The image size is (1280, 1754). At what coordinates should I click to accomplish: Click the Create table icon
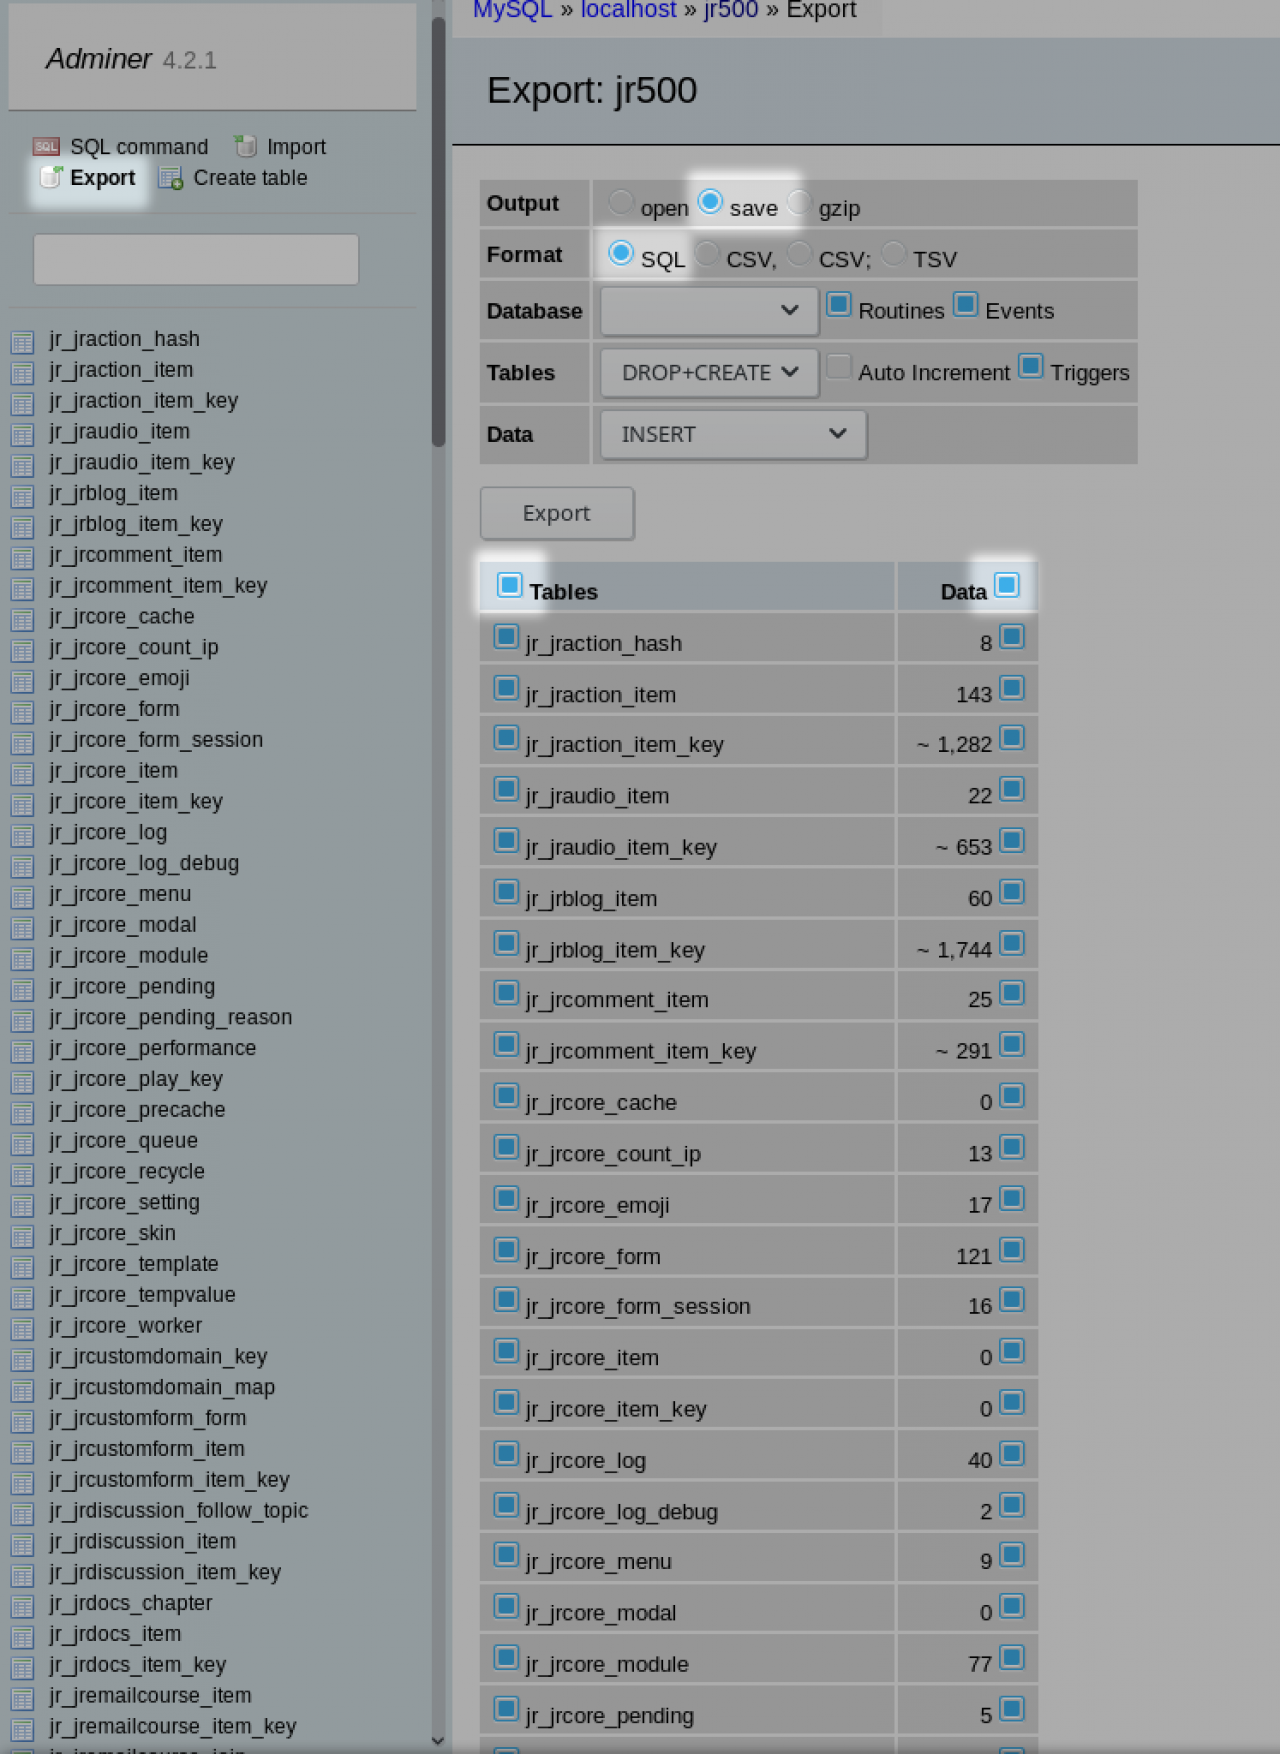coord(171,178)
